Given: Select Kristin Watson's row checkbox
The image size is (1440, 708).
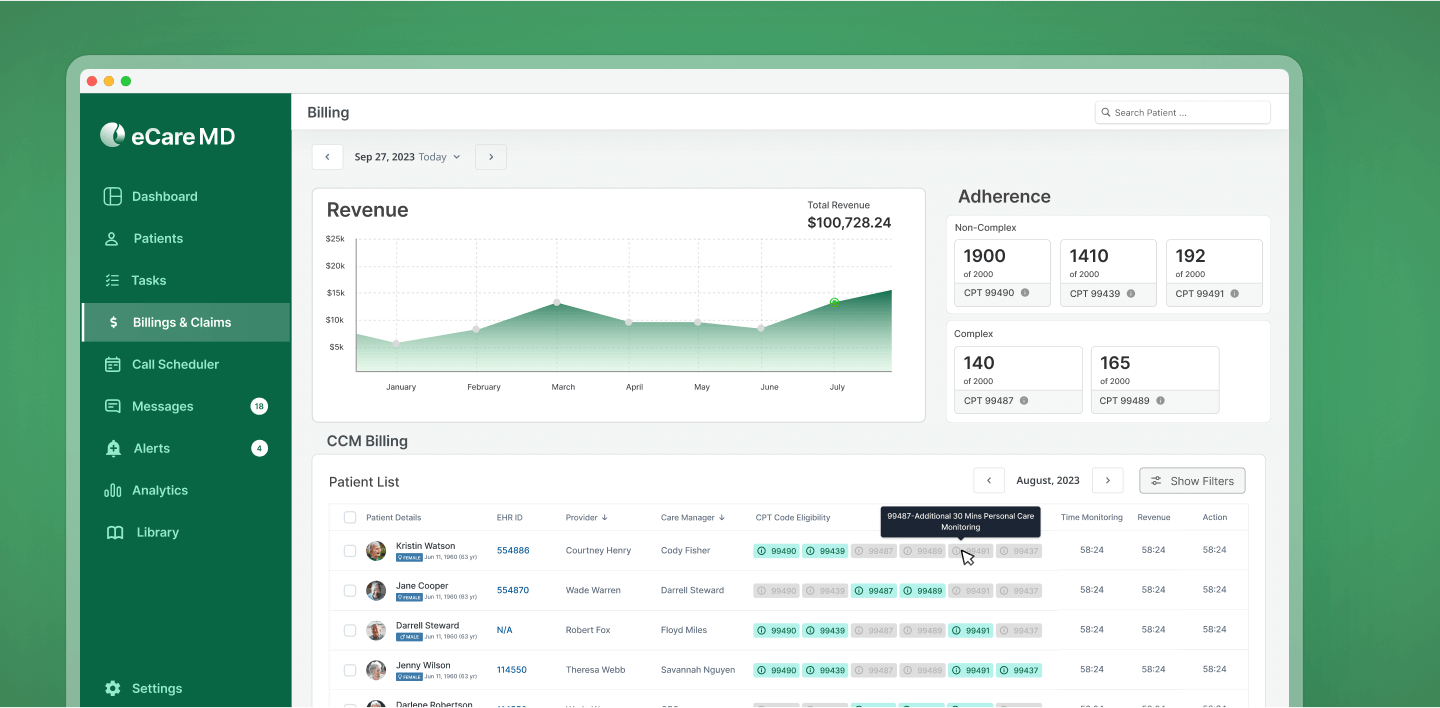Looking at the screenshot, I should pyautogui.click(x=350, y=551).
